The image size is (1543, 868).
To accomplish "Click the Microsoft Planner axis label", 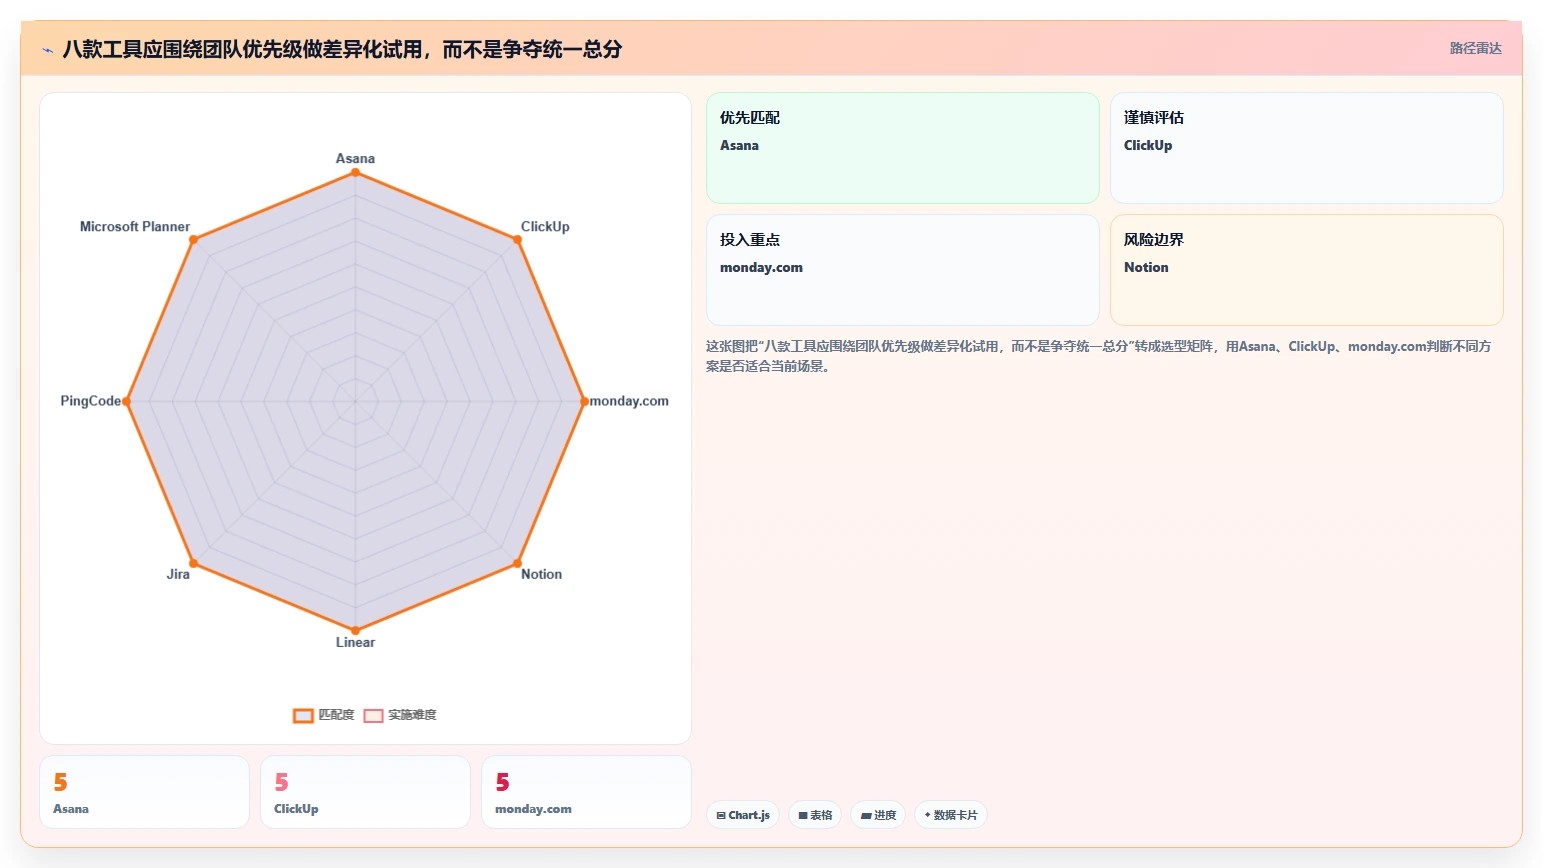I will [x=135, y=227].
